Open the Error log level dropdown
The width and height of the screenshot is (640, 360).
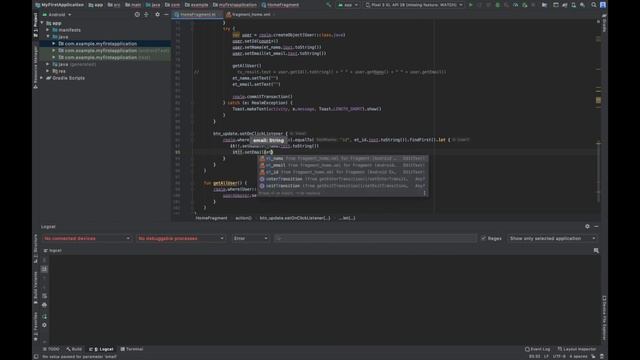click(x=250, y=238)
